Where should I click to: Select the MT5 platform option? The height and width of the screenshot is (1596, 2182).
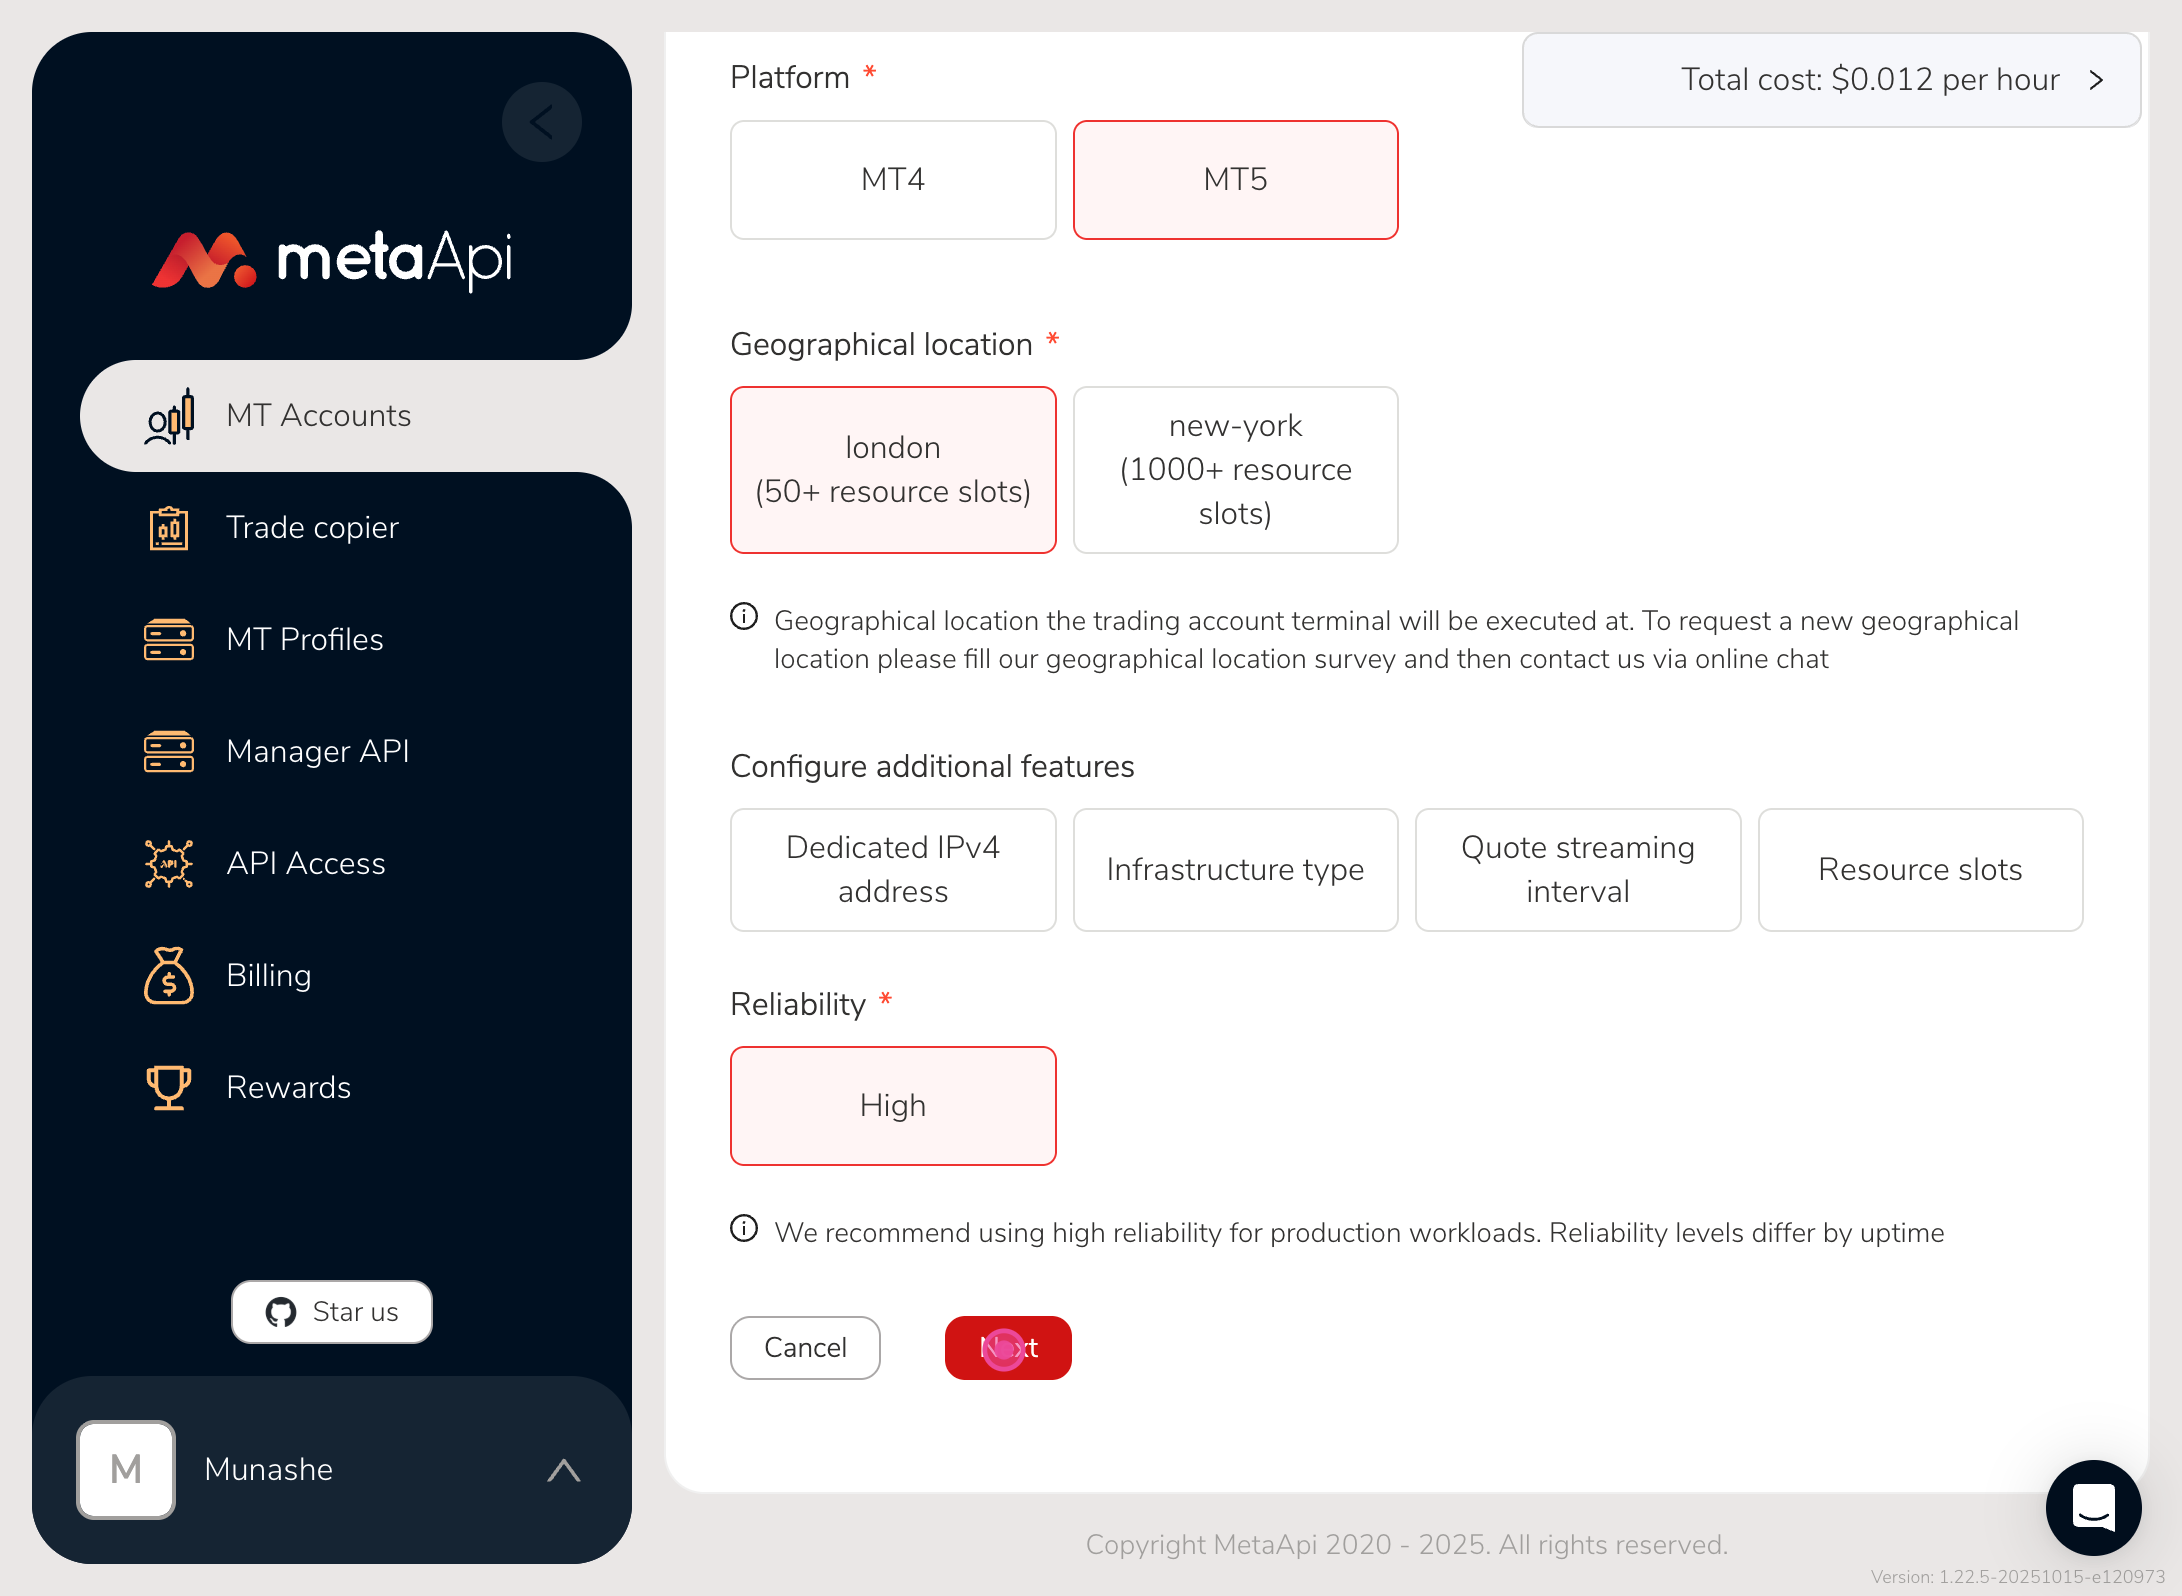click(x=1235, y=180)
